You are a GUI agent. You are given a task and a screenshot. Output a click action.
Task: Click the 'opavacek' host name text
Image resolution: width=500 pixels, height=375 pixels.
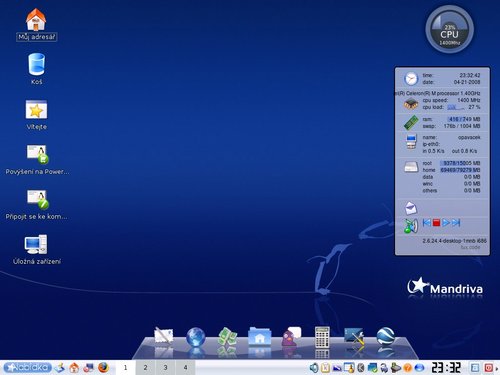(x=469, y=137)
